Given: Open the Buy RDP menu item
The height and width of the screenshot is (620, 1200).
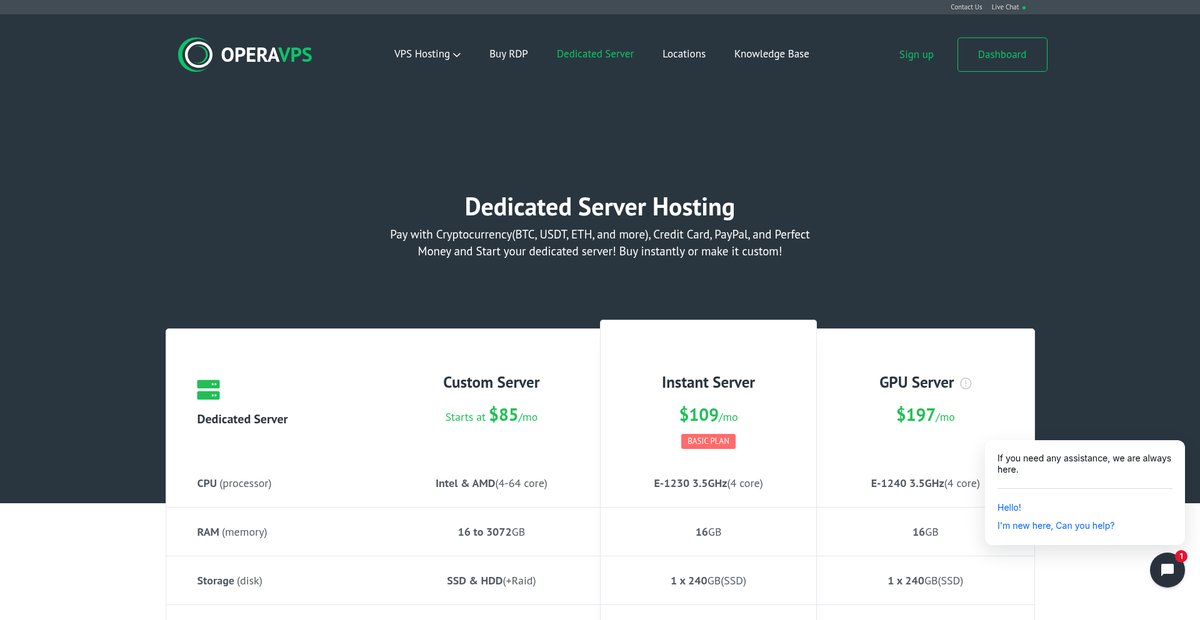Looking at the screenshot, I should [x=509, y=54].
